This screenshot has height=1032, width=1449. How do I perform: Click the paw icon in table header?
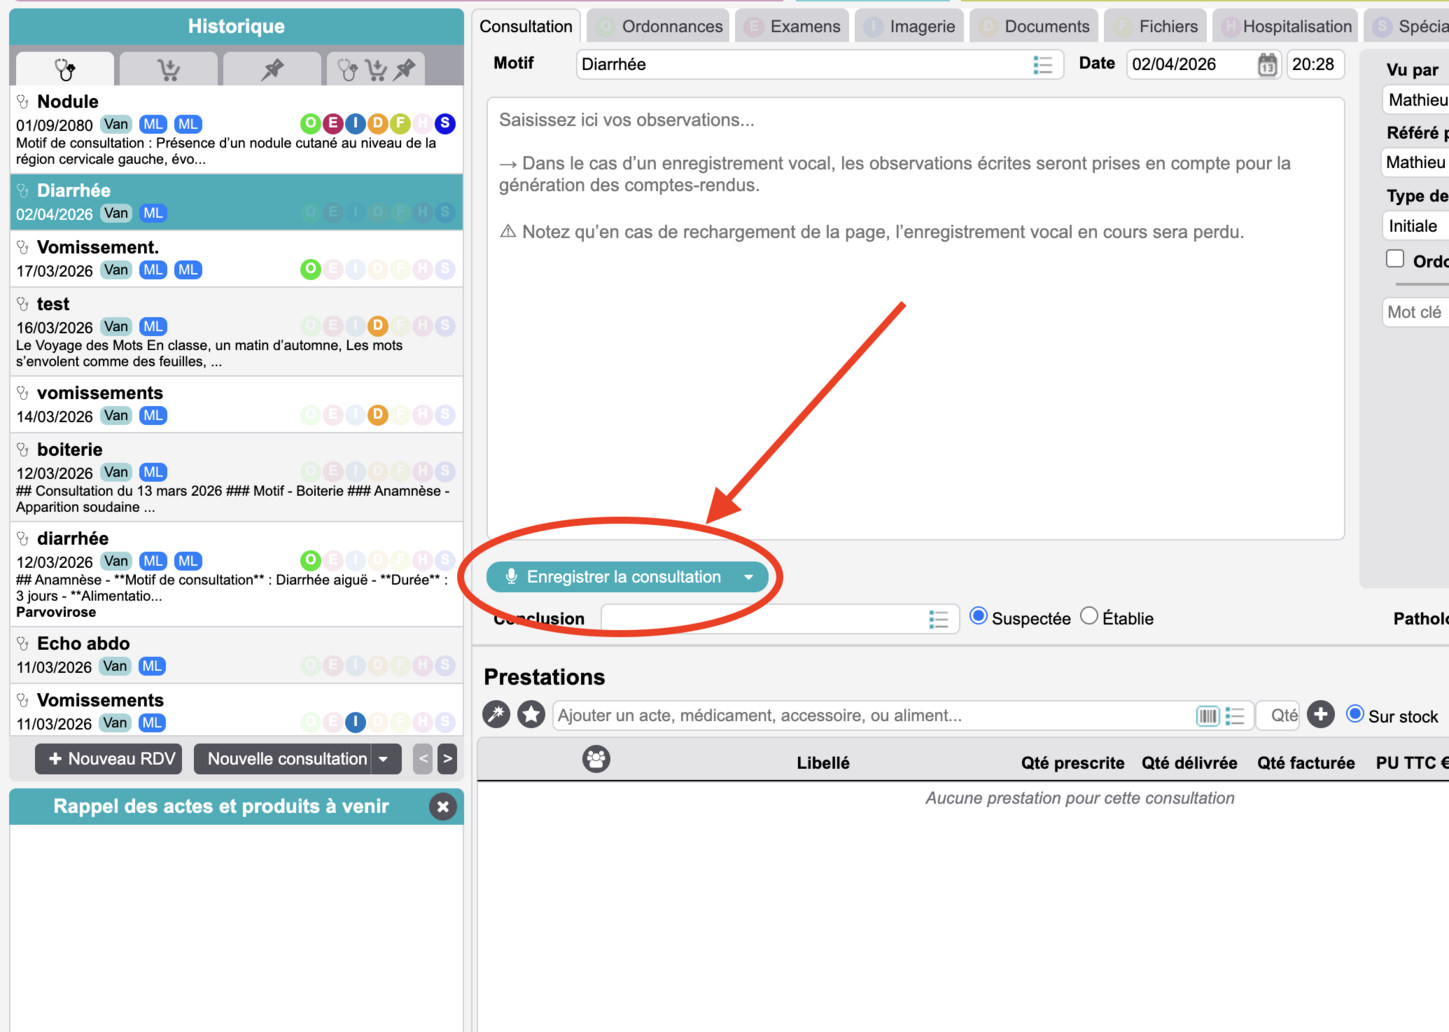coord(596,759)
